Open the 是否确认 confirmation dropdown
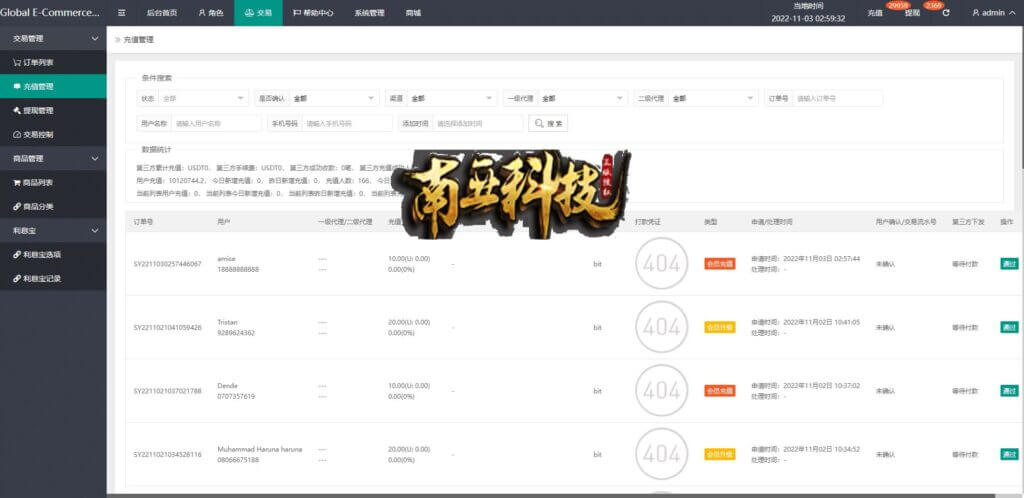This screenshot has height=498, width=1024. [334, 99]
